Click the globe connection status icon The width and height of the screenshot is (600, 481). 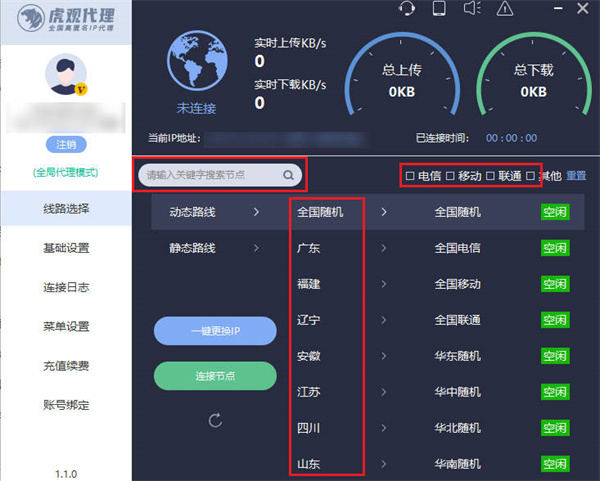(197, 60)
